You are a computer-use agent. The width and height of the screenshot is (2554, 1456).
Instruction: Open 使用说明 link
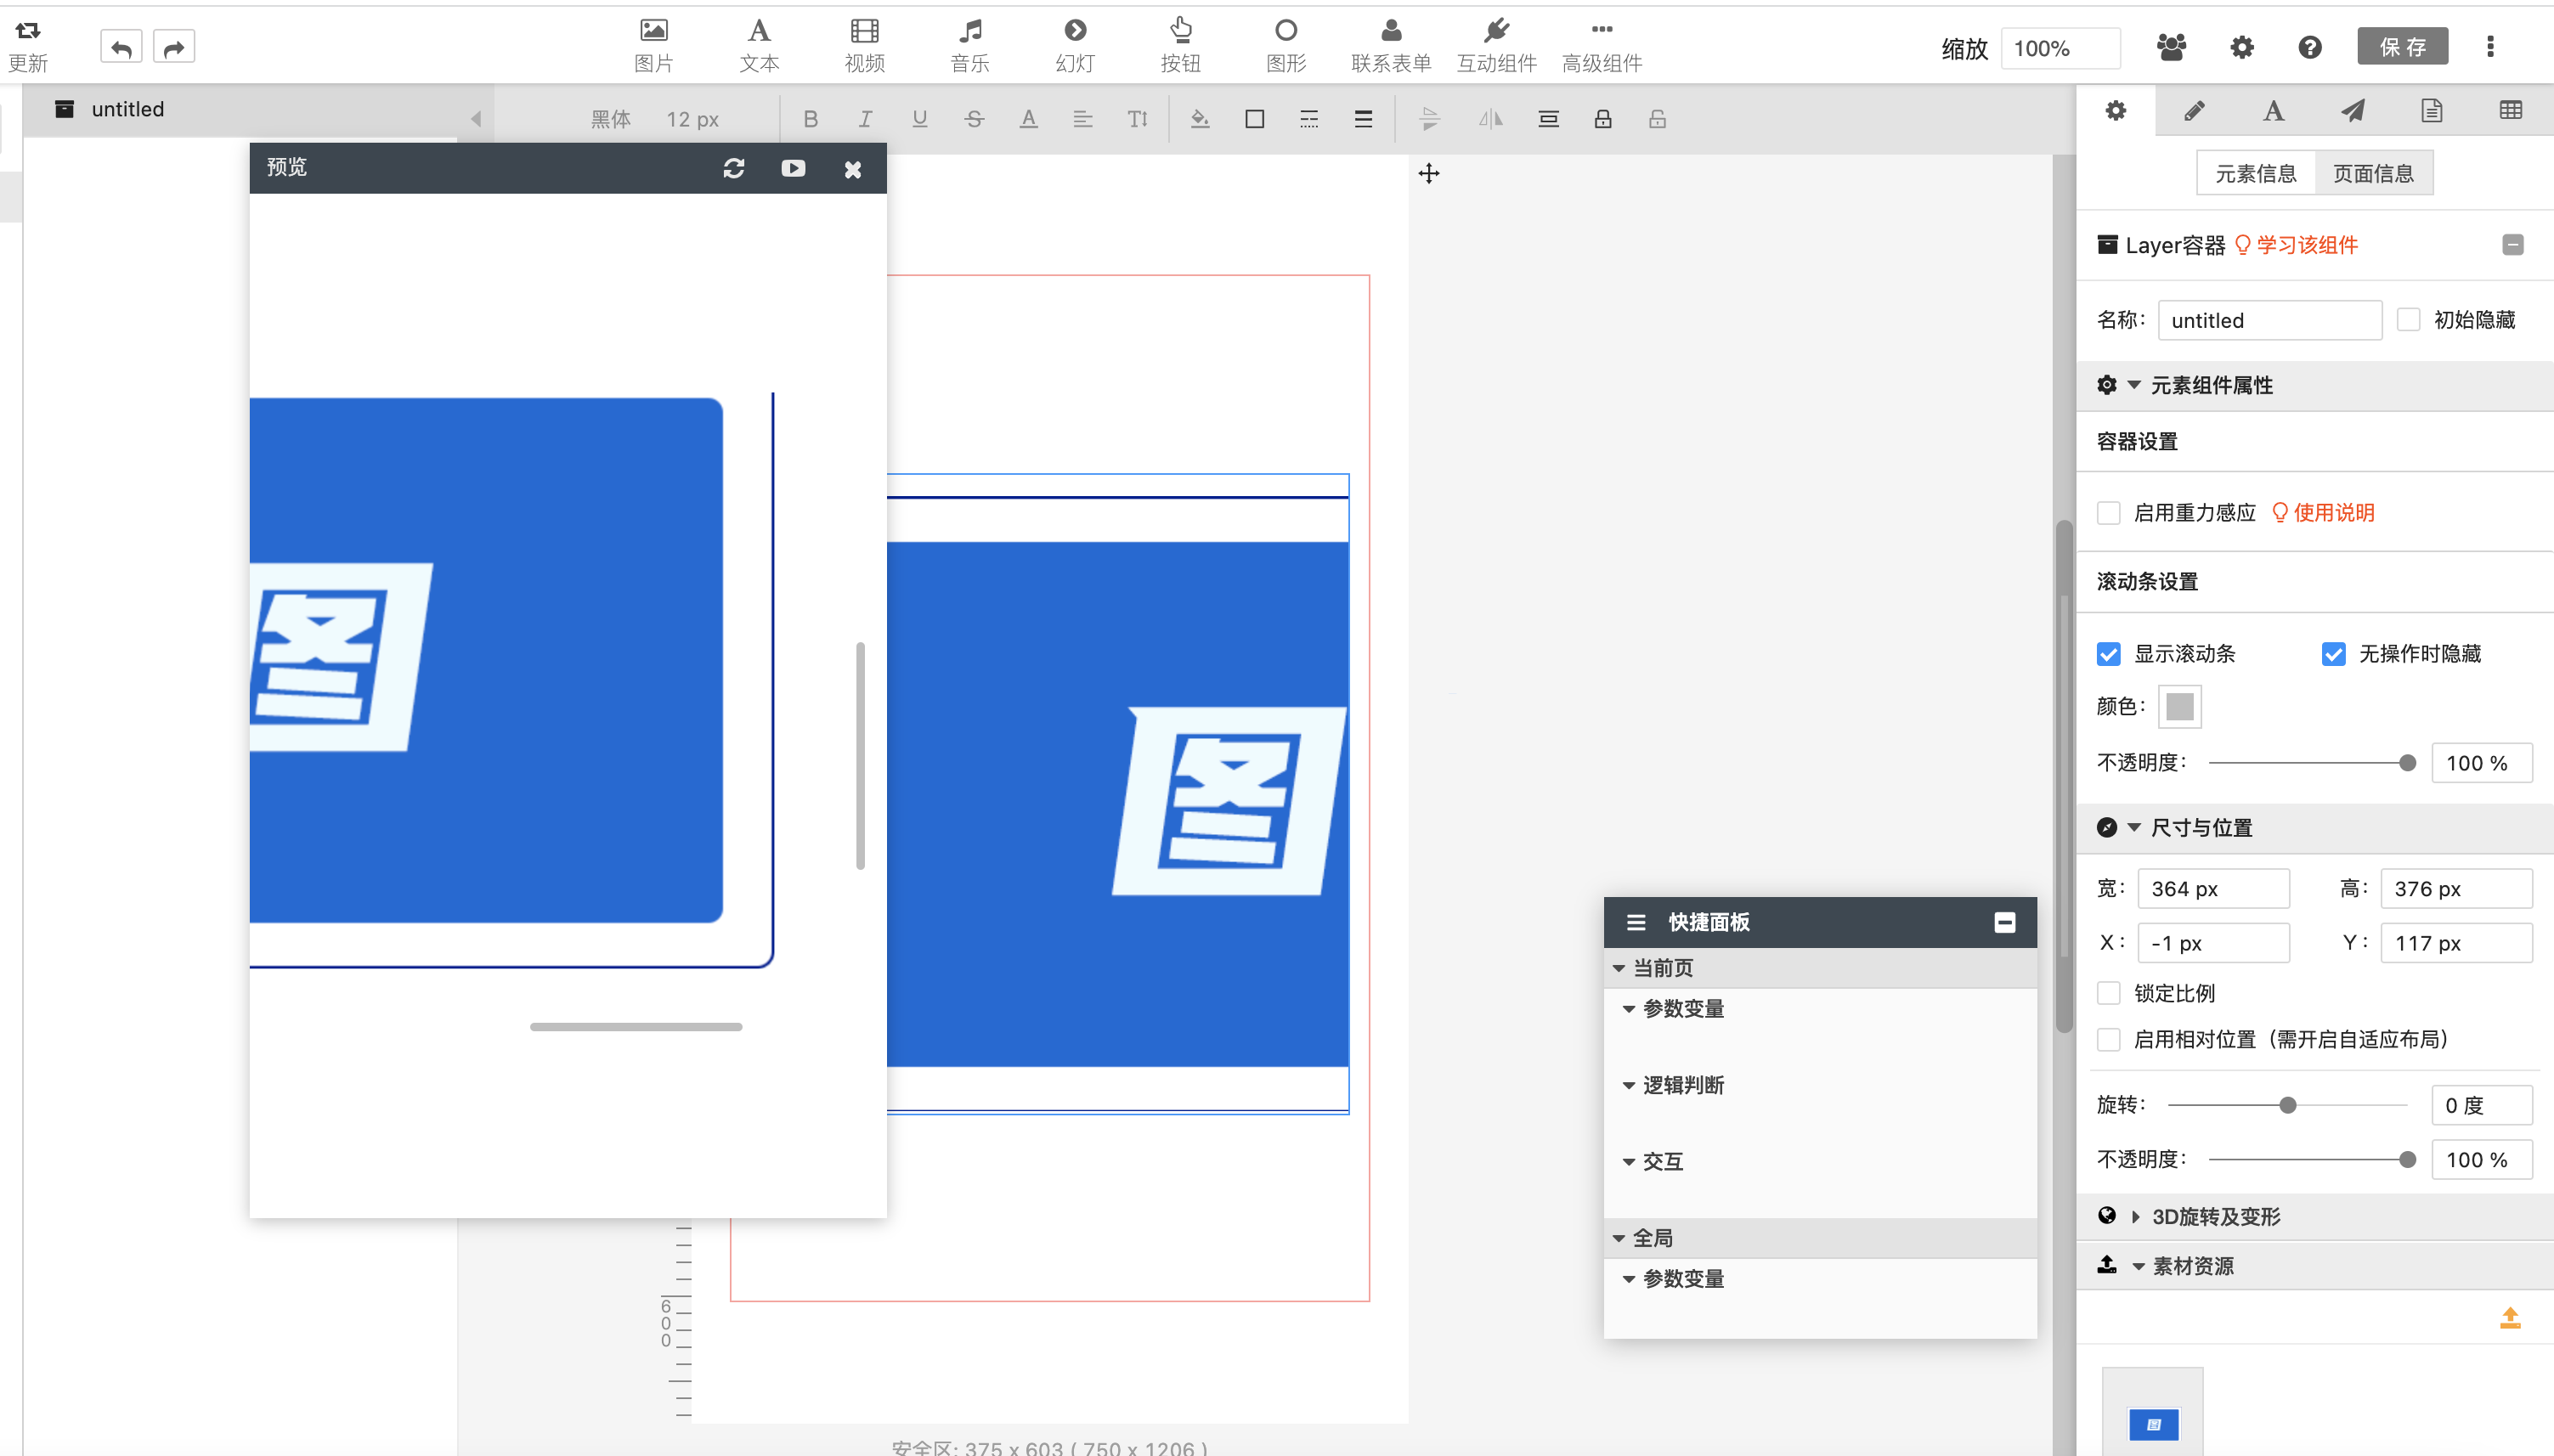(x=2324, y=512)
